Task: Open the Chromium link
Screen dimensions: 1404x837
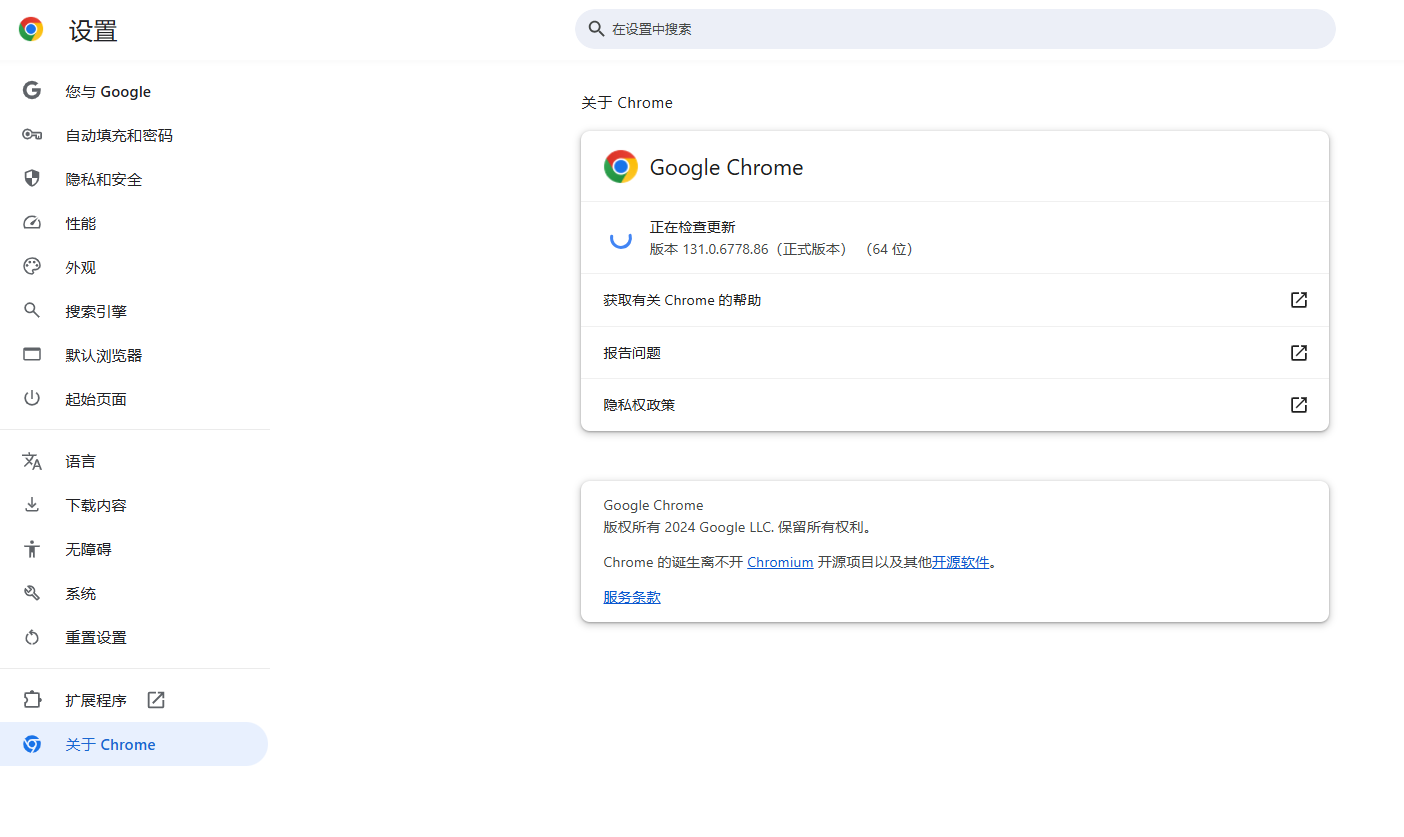Action: point(780,562)
